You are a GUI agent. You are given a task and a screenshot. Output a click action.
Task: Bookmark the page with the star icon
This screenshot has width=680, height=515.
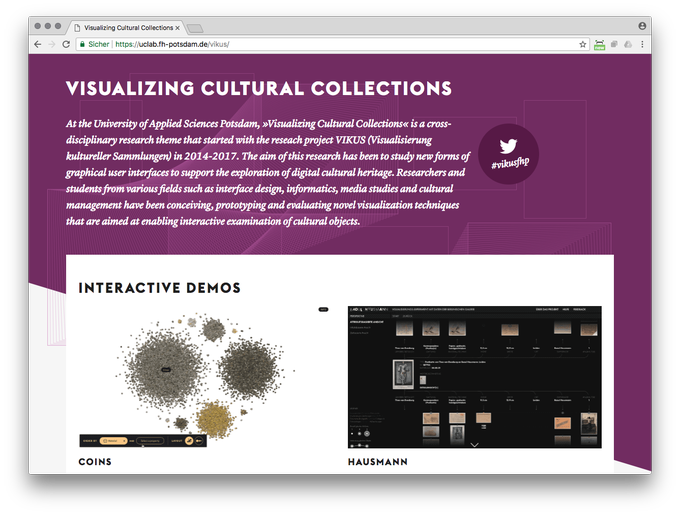(582, 44)
